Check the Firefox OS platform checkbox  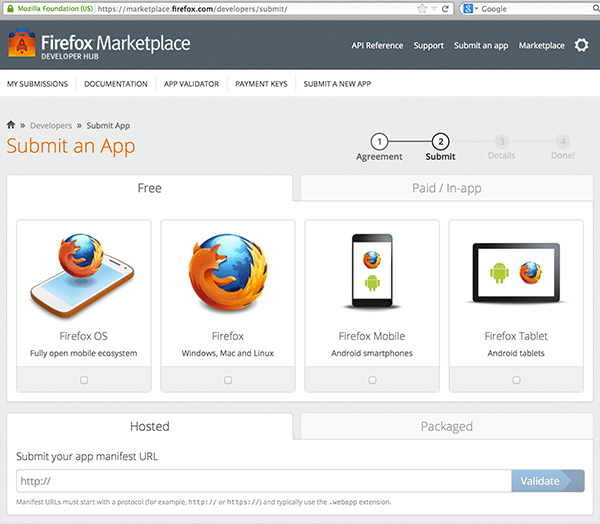(84, 380)
